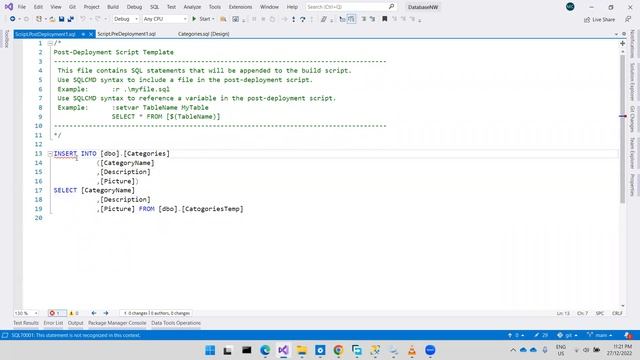Open the Debug configuration dropdown
Screen dimensions: 640x360
(x=126, y=19)
